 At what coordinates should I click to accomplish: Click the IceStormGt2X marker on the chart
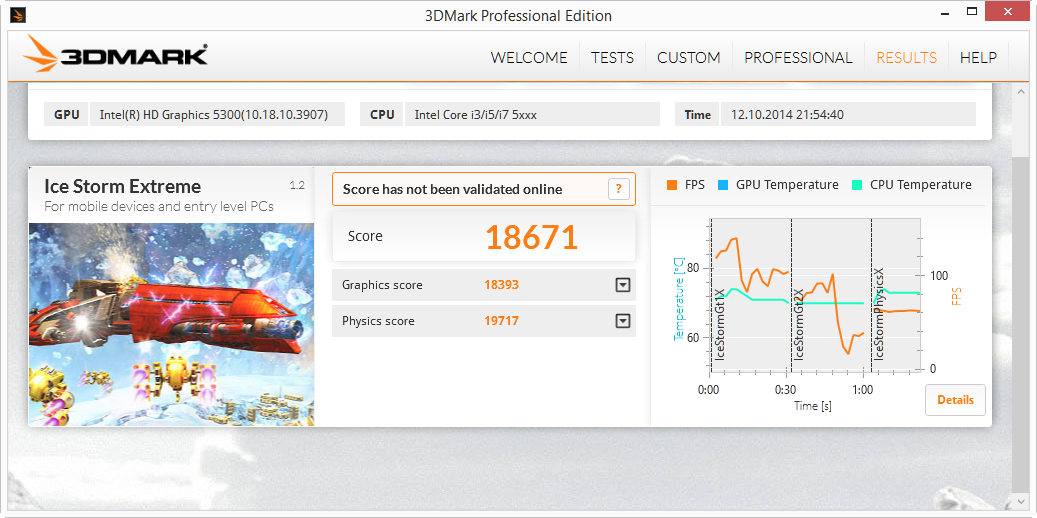(x=799, y=324)
